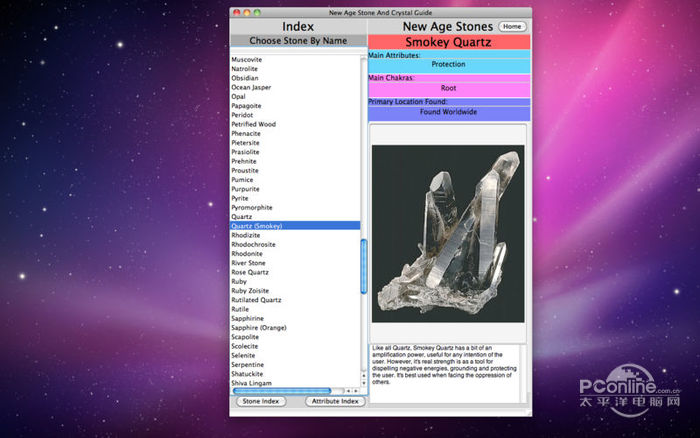Click the vertical scrollbar thumb in list
The height and width of the screenshot is (438, 700).
pos(363,265)
